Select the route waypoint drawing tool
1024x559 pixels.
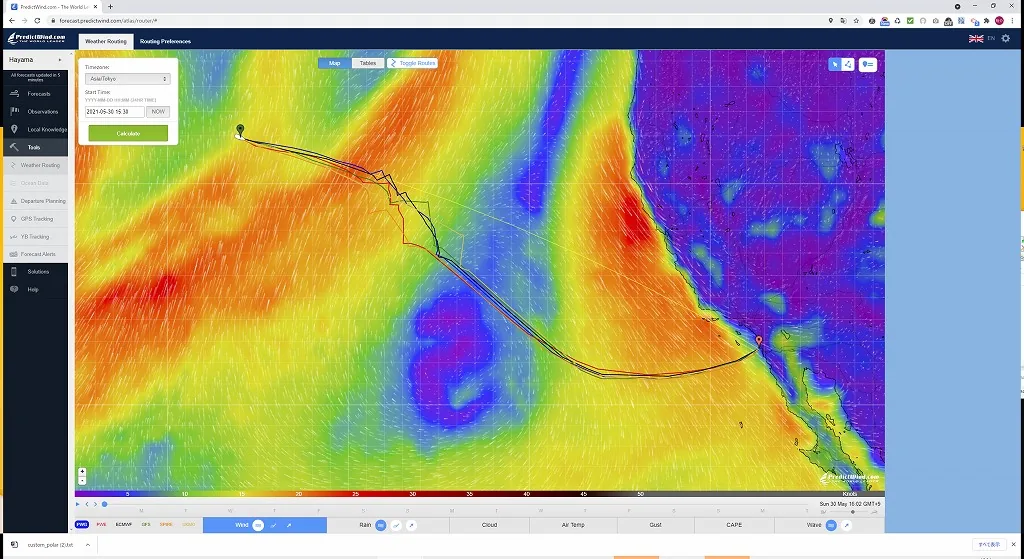[848, 64]
